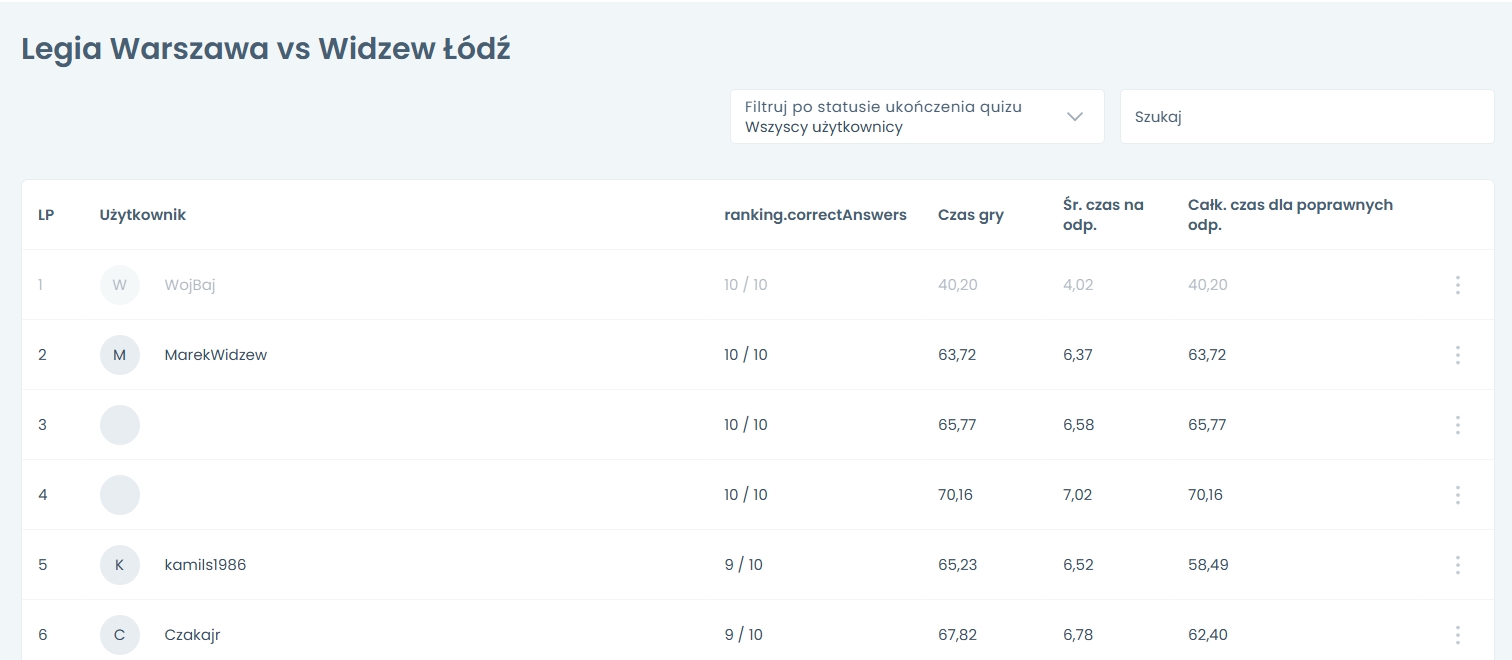This screenshot has height=660, width=1512.
Task: Select the MarekWidzew username
Action: [x=216, y=355]
